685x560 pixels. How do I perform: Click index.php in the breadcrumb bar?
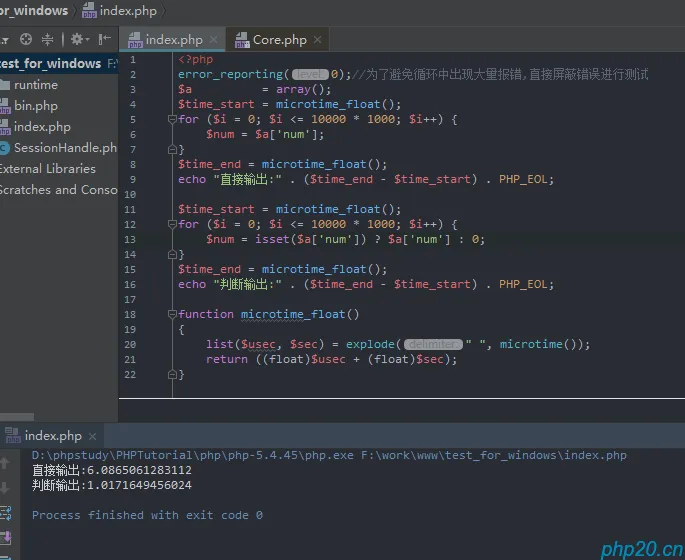pyautogui.click(x=128, y=10)
